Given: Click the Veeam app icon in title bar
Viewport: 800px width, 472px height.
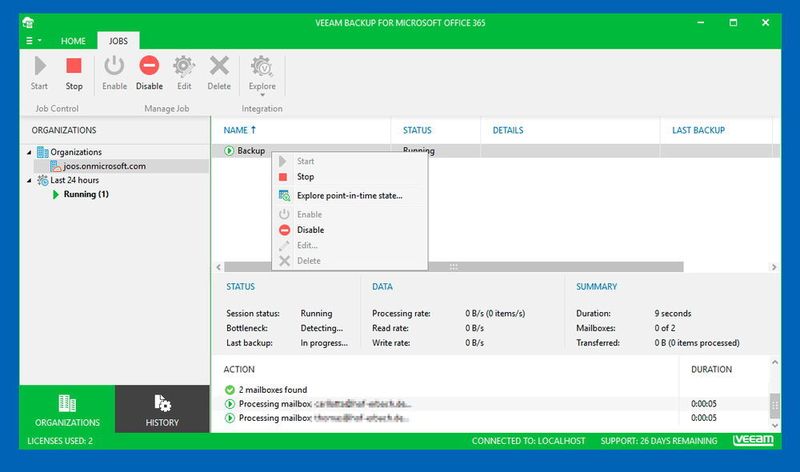Looking at the screenshot, I should tap(28, 22).
